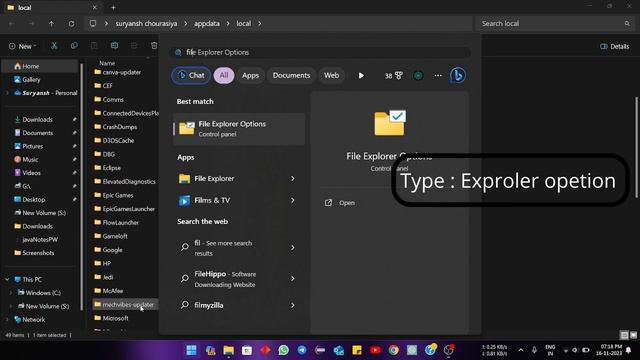Expand filmyzilla web result arrow
The image size is (640, 360).
[x=293, y=305]
